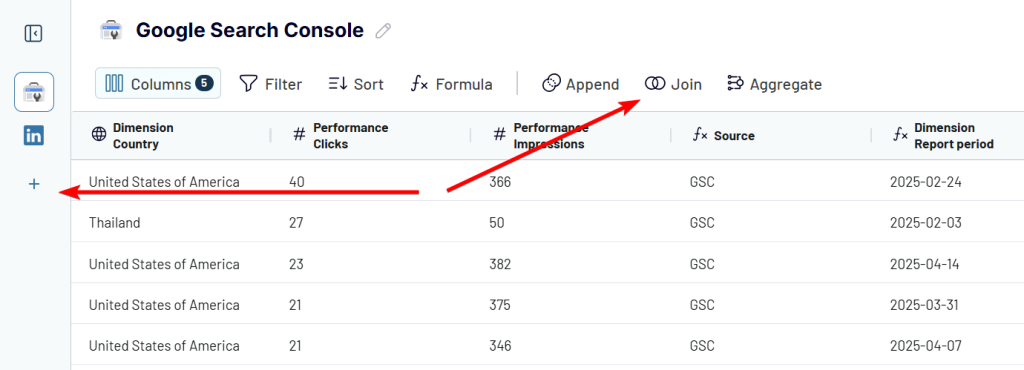1024x370 pixels.
Task: Open the Sort option
Action: tap(356, 84)
